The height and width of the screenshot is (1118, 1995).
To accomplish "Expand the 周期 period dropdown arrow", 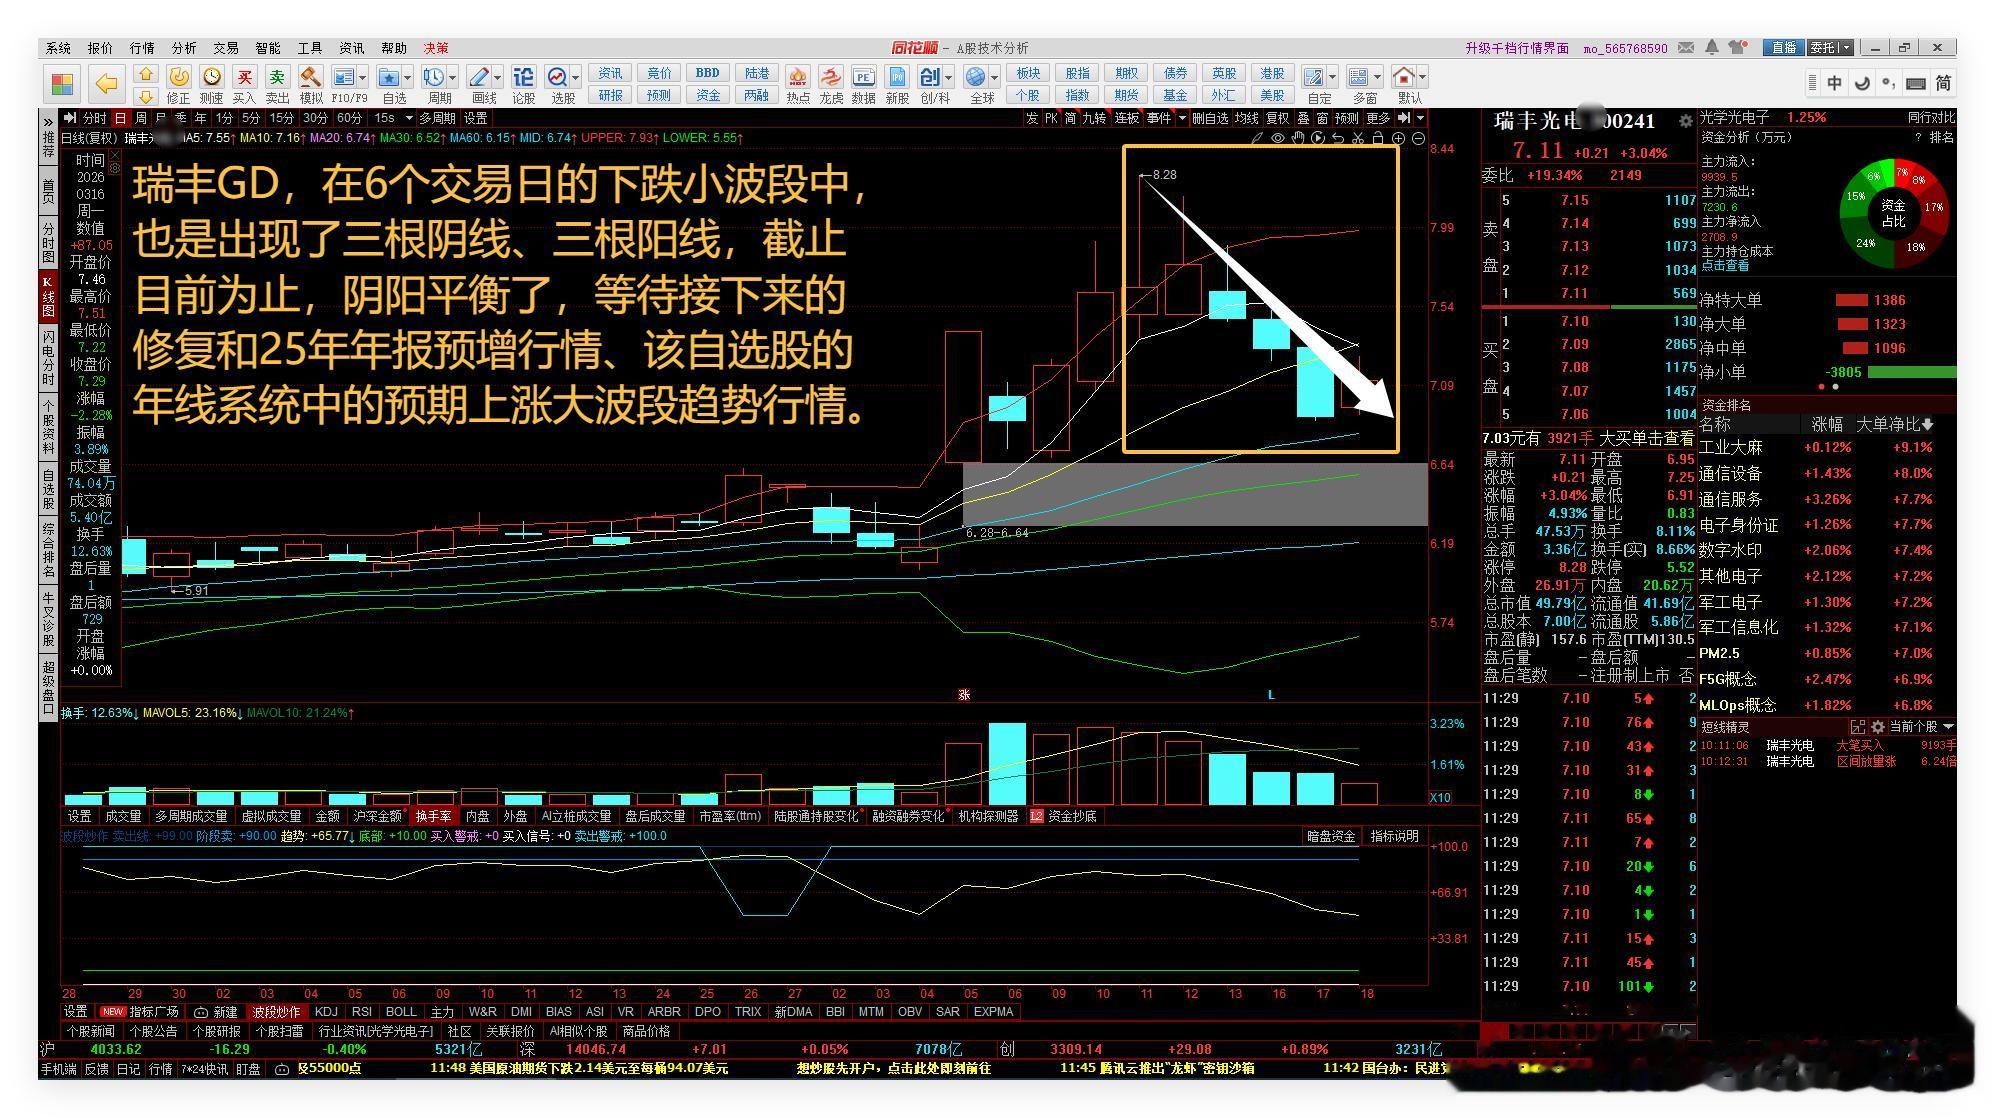I will point(453,78).
